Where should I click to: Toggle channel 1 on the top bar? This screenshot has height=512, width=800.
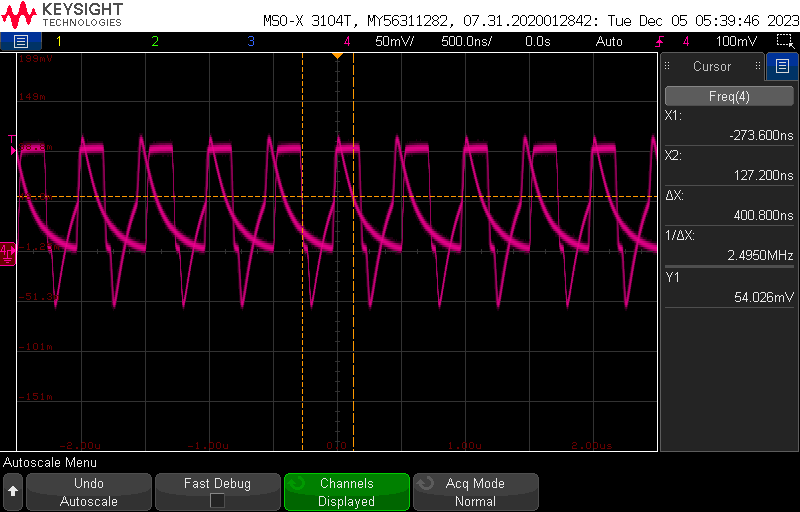click(58, 41)
